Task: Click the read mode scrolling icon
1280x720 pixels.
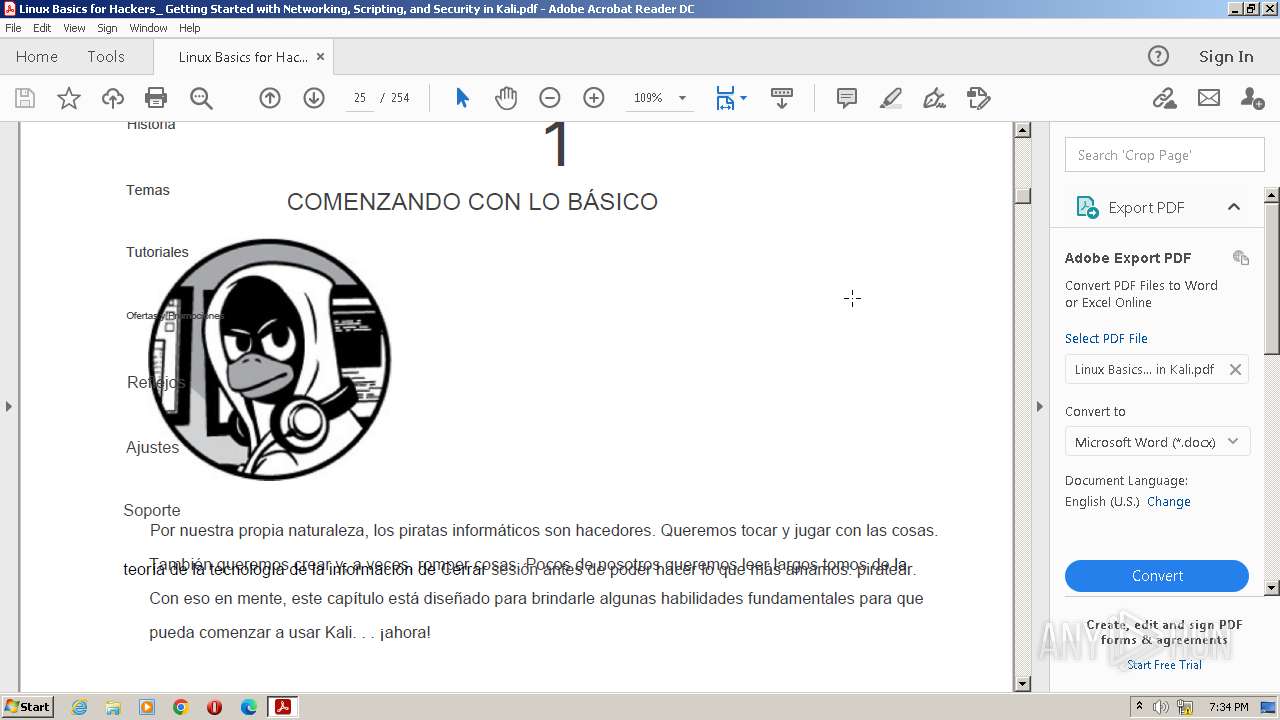Action: (x=782, y=98)
